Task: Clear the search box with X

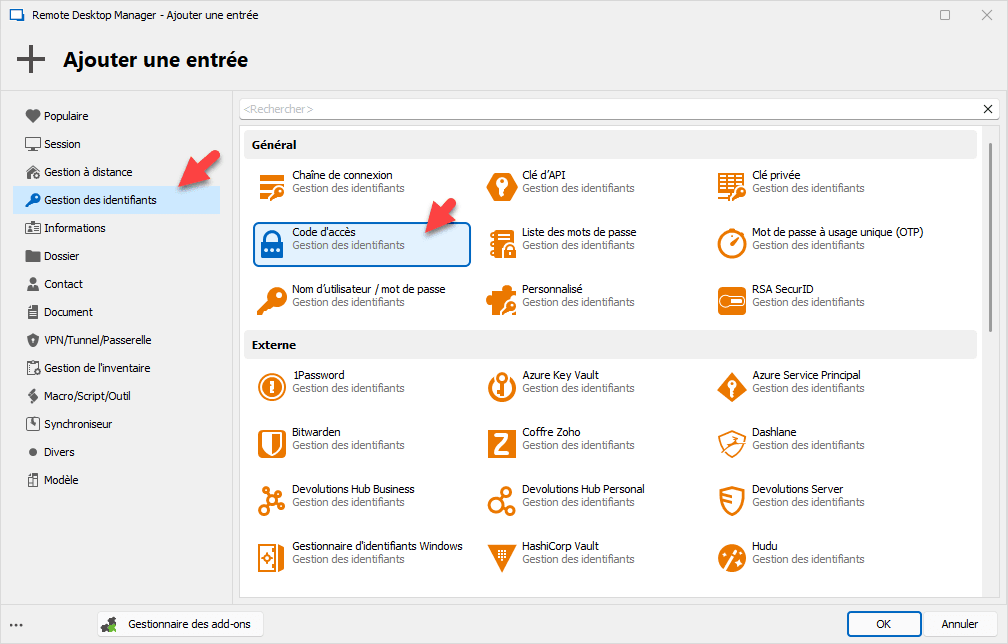Action: [988, 109]
